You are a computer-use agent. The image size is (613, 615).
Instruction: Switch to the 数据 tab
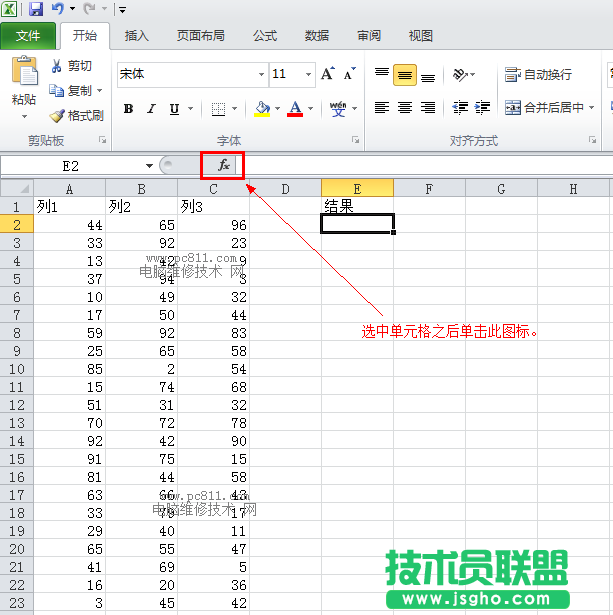[x=317, y=36]
